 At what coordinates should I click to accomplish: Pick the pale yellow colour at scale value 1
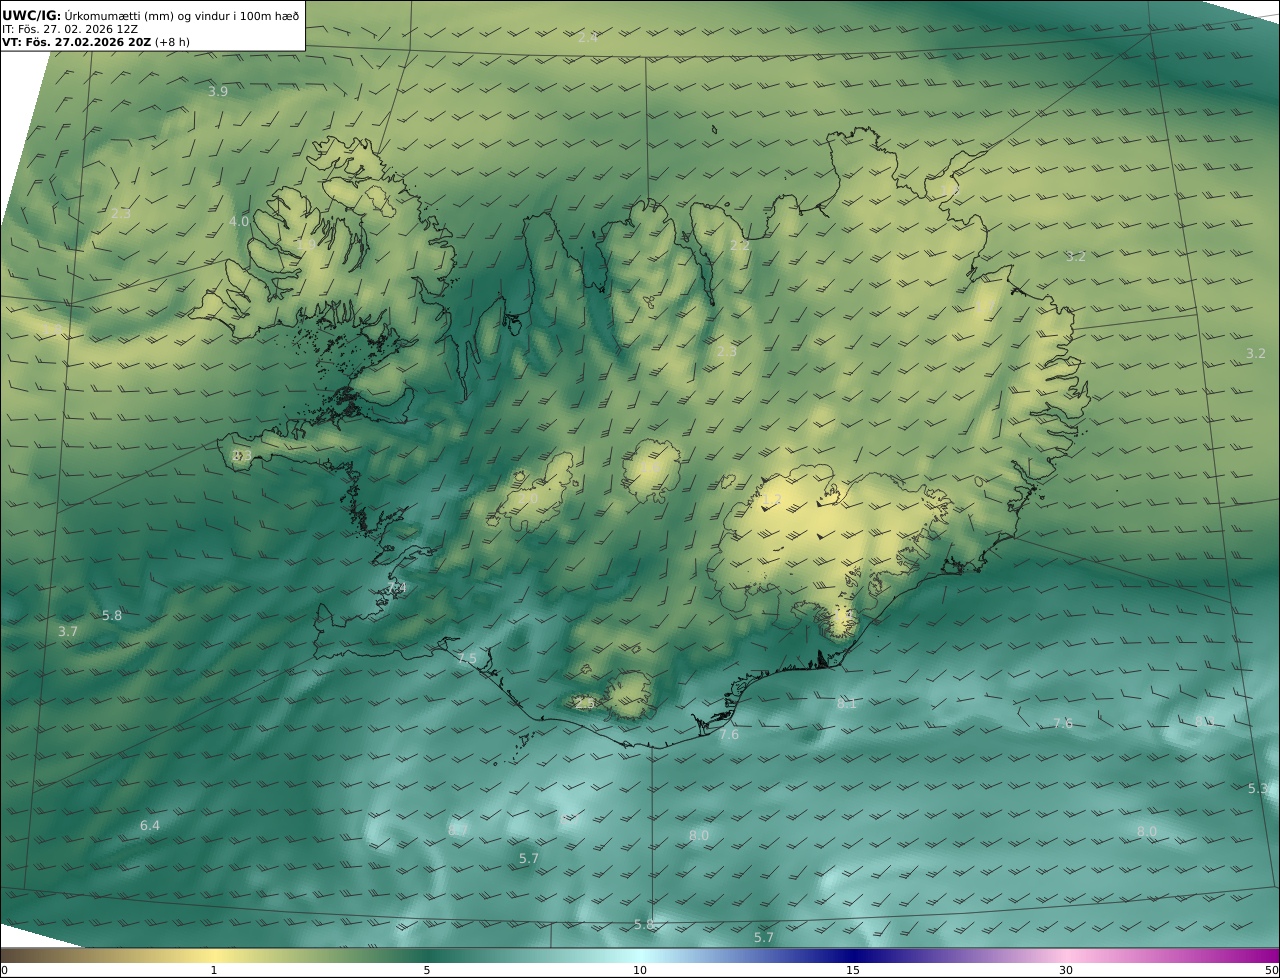[214, 955]
